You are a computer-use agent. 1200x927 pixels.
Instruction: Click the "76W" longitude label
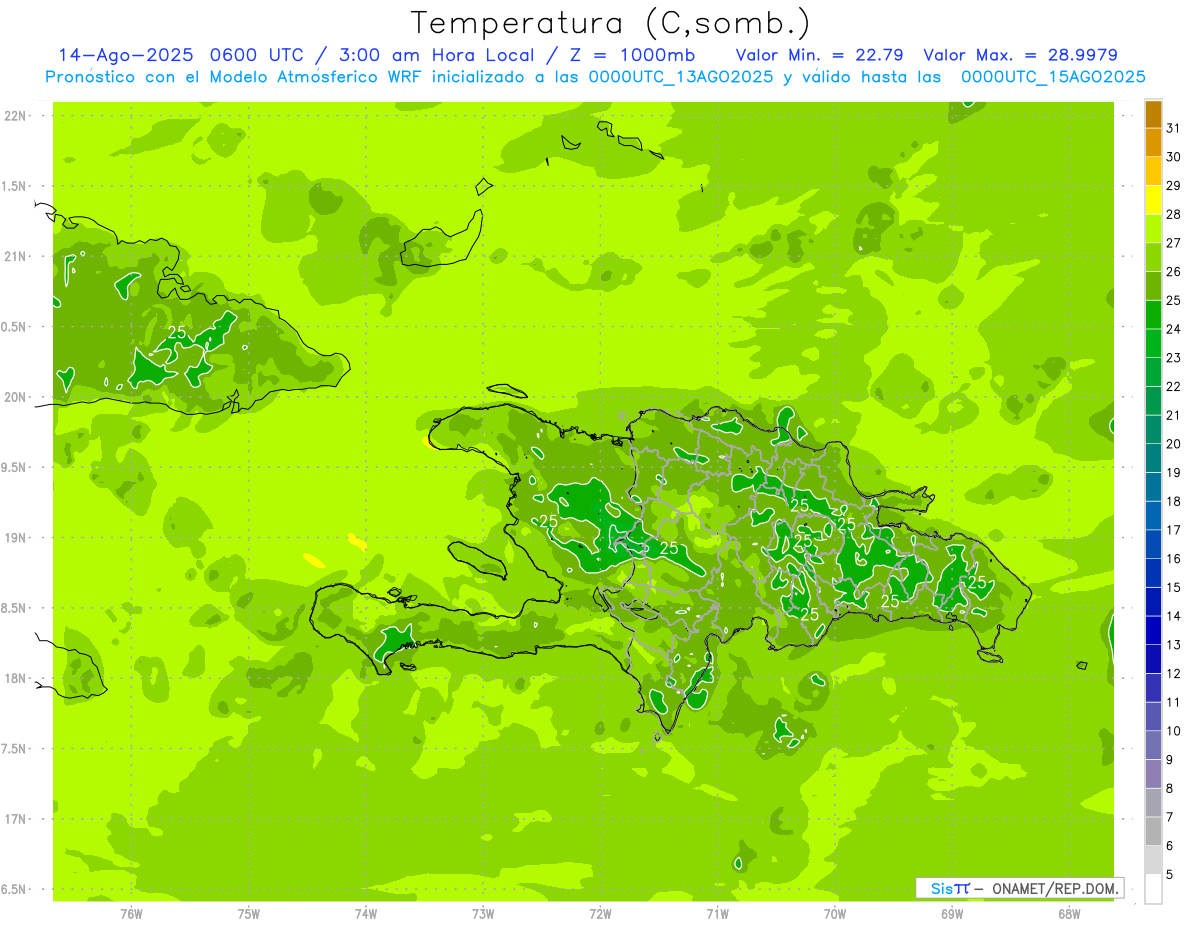click(x=131, y=913)
